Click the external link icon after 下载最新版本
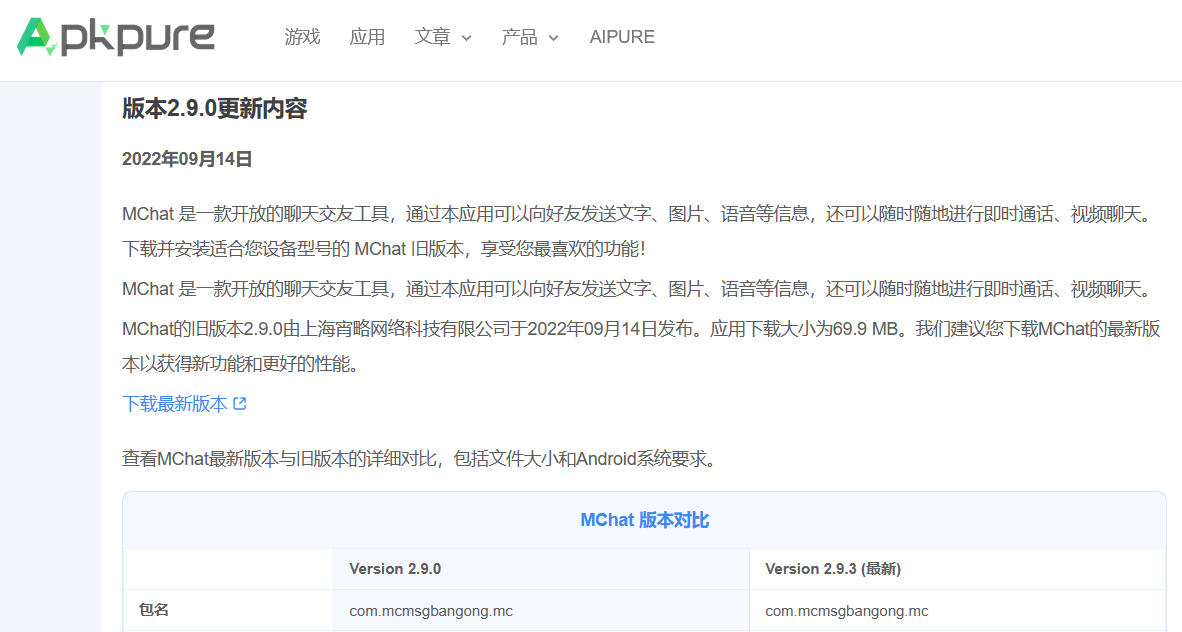1182x632 pixels. pyautogui.click(x=240, y=403)
